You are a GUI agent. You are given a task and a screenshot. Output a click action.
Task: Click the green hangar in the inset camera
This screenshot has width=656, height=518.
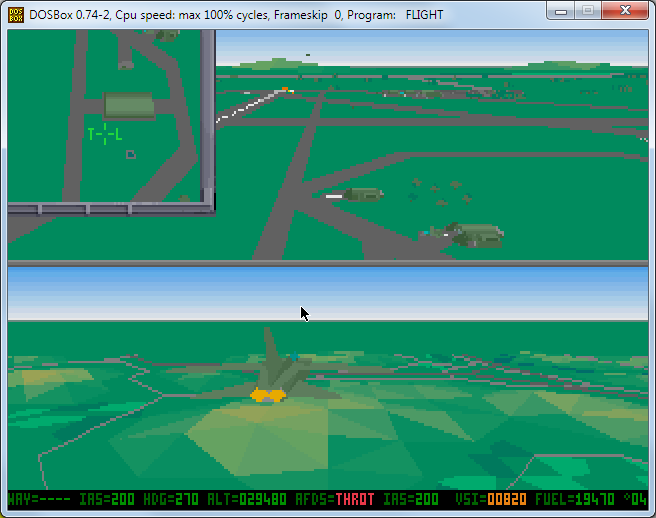point(129,105)
